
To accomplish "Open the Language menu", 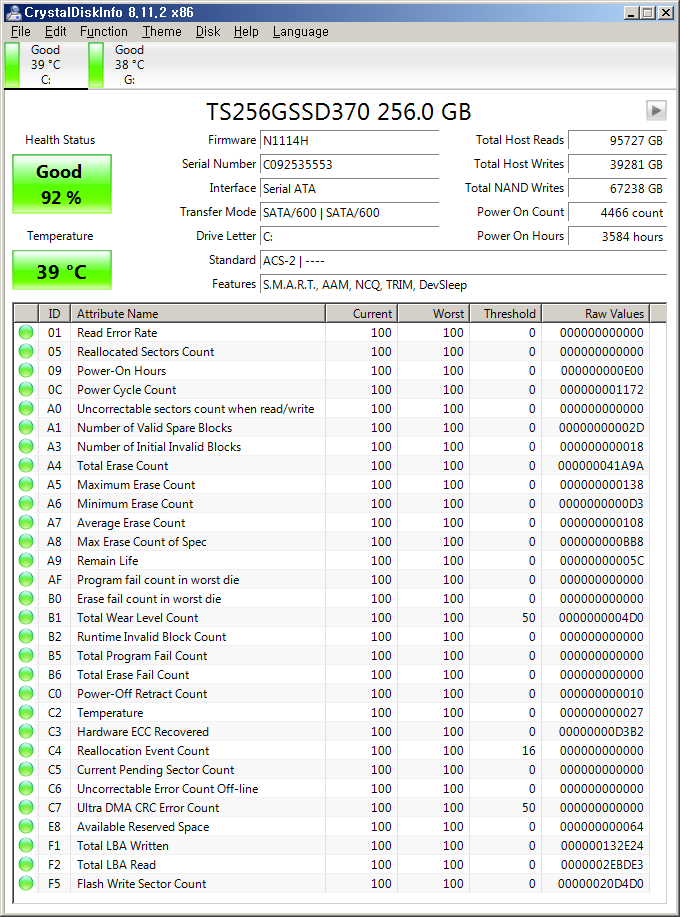I will click(x=300, y=32).
